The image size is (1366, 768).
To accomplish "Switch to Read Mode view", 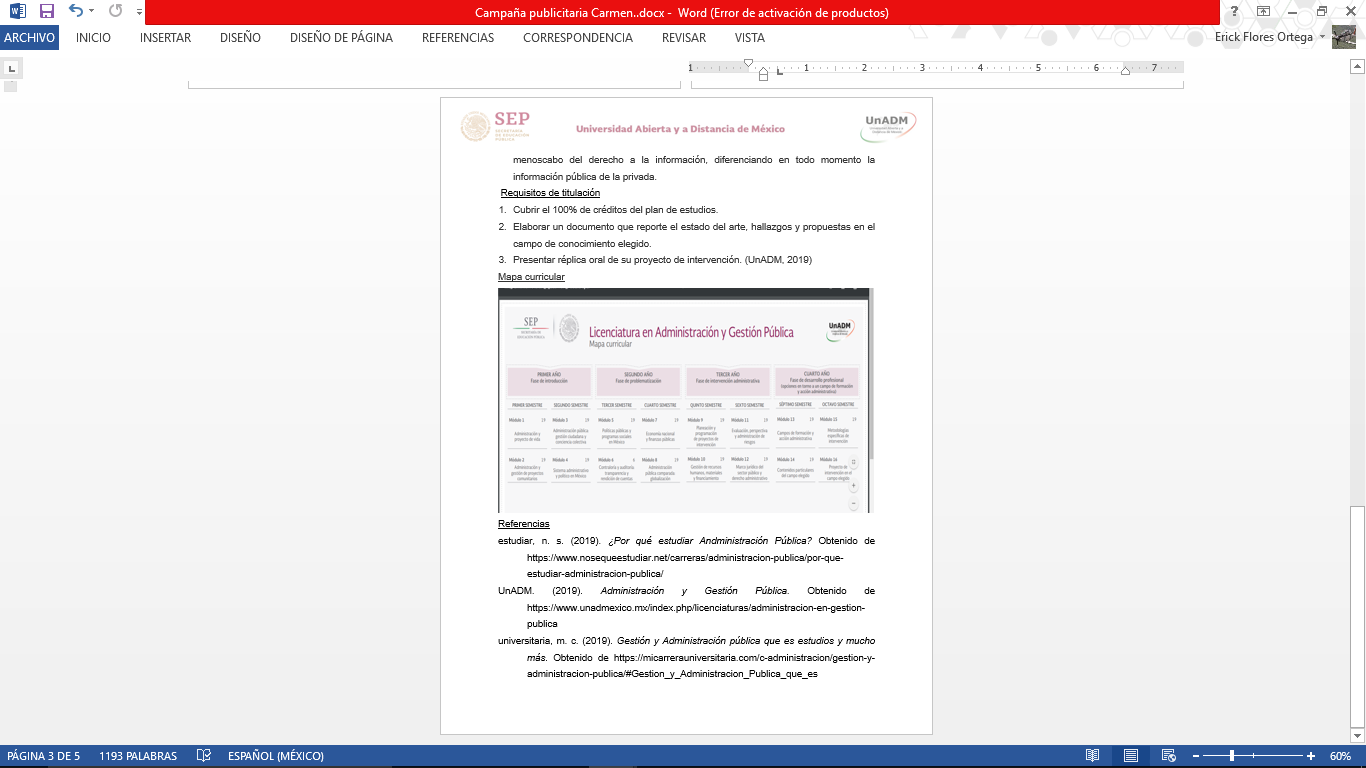I will (x=1093, y=756).
